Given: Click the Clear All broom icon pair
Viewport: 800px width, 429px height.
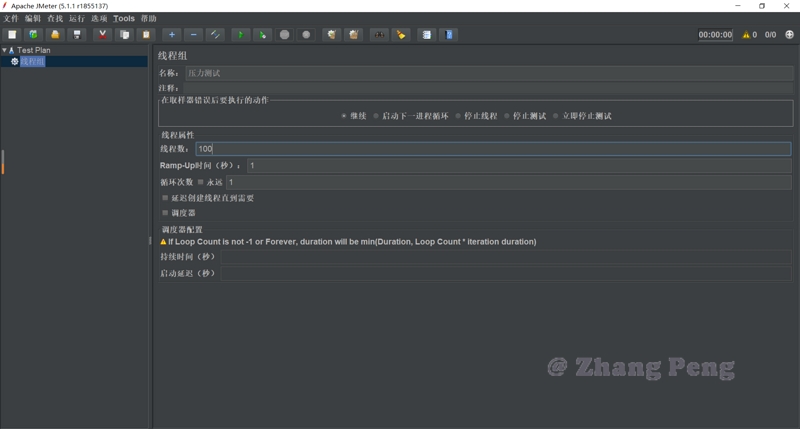Looking at the screenshot, I should click(x=353, y=34).
